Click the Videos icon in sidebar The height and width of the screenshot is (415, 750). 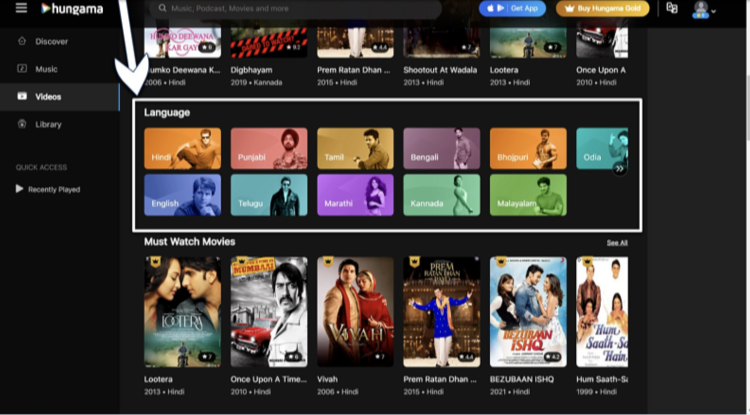(22, 96)
